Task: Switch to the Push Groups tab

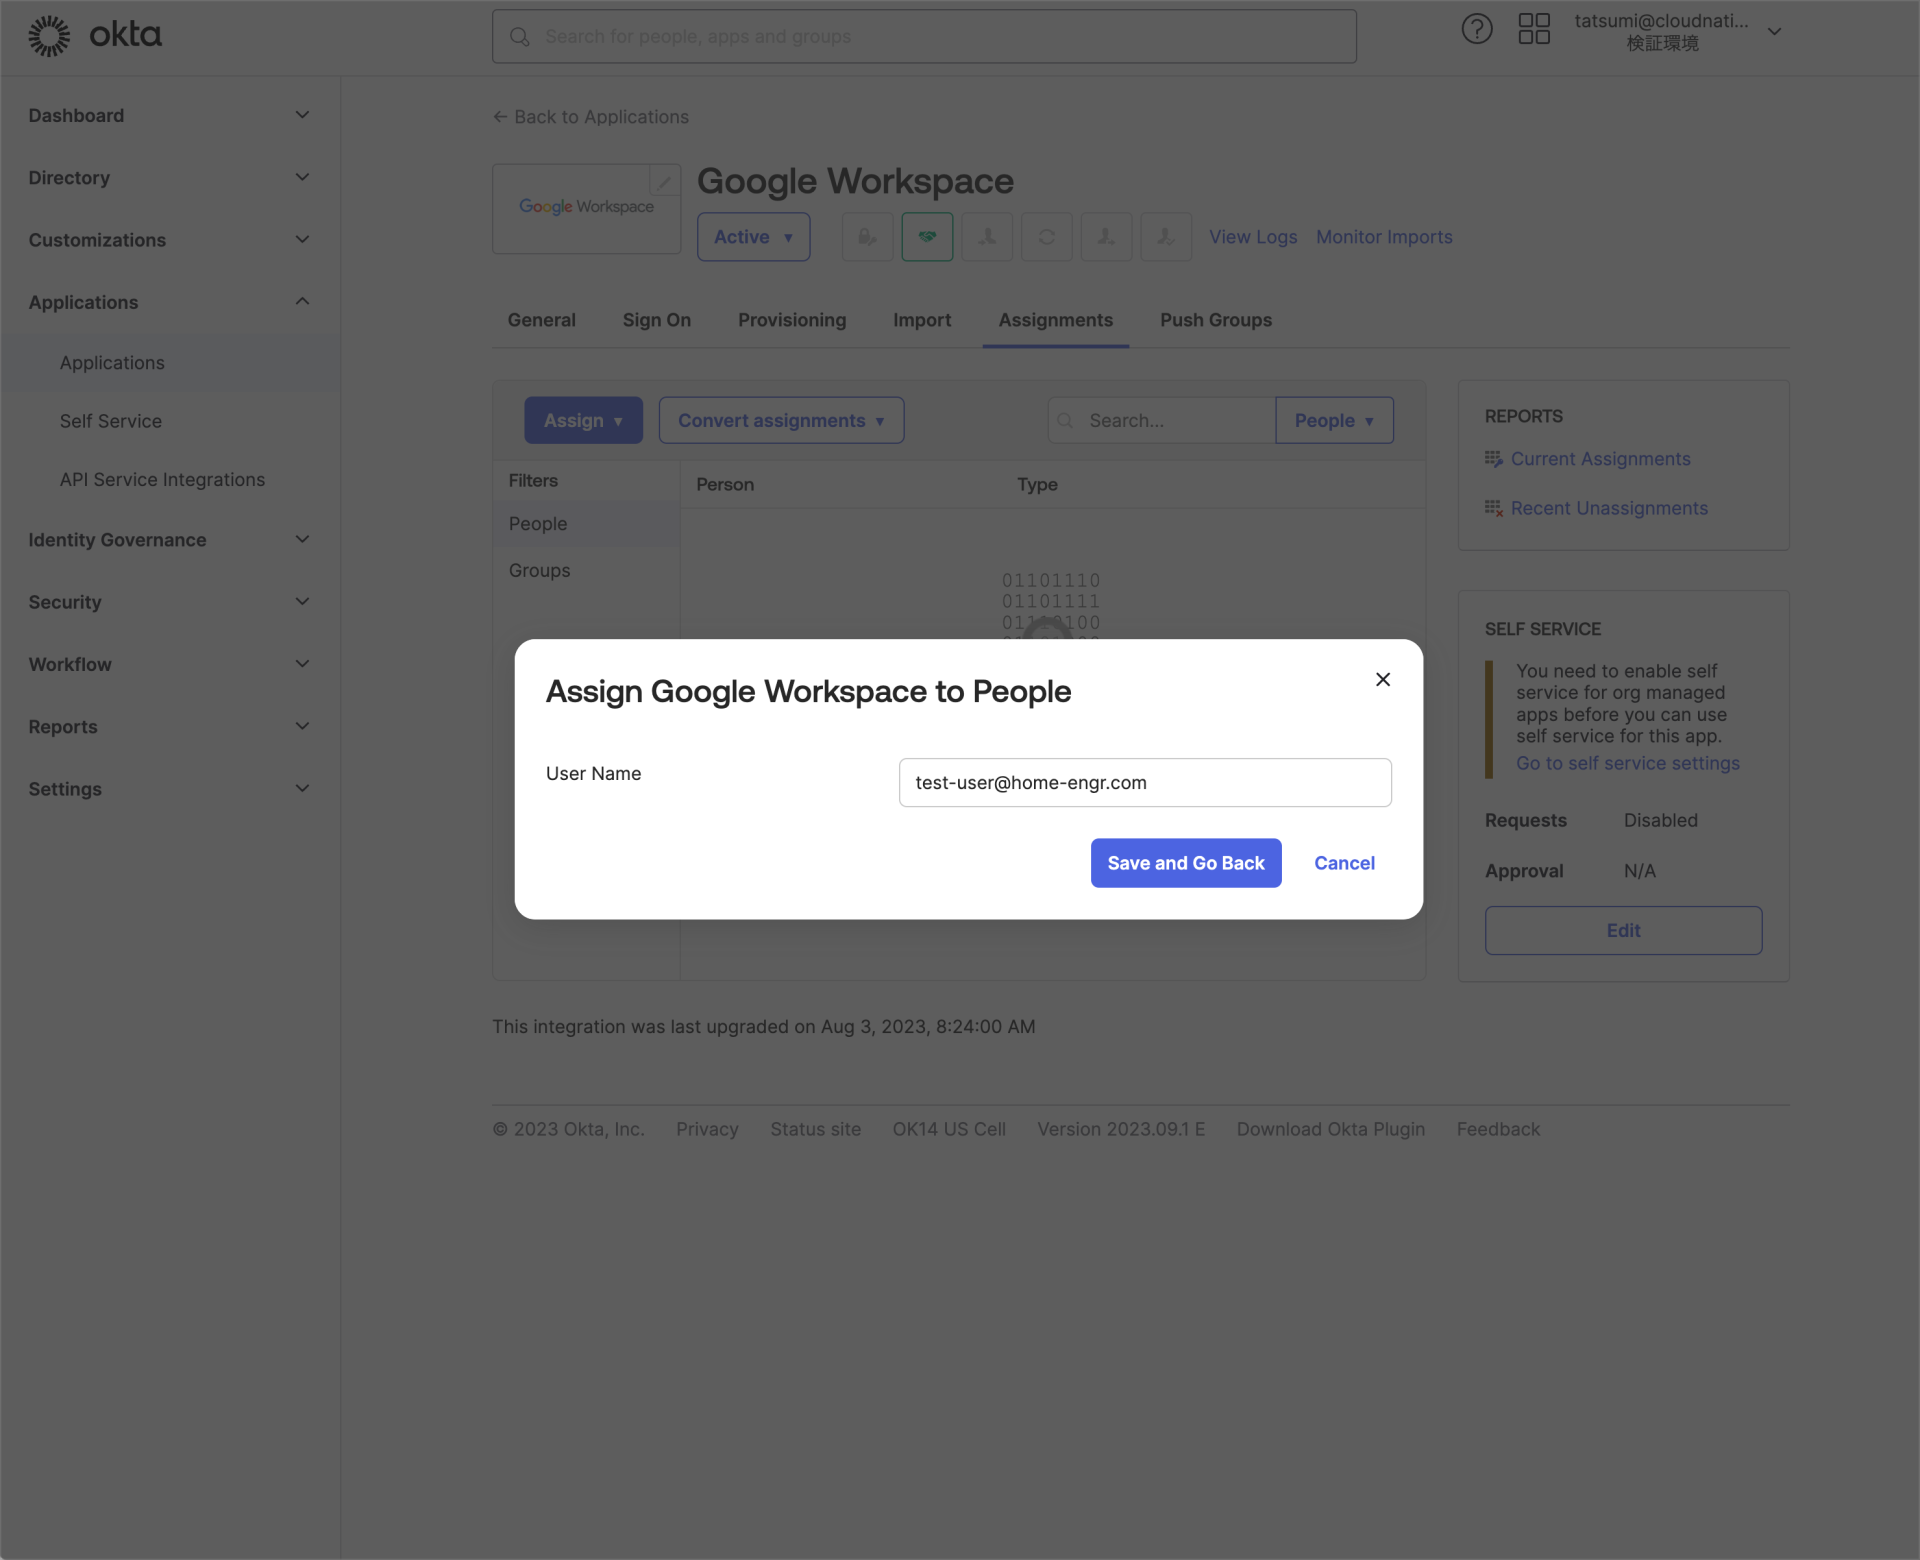Action: pos(1215,320)
